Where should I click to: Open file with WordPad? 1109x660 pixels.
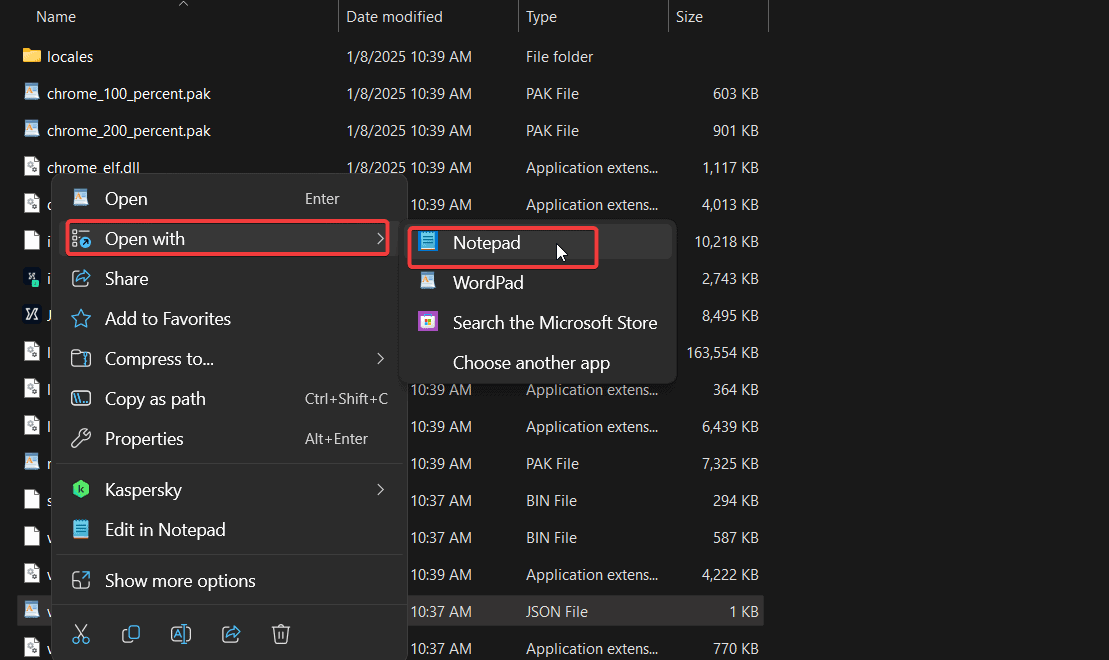(x=539, y=282)
